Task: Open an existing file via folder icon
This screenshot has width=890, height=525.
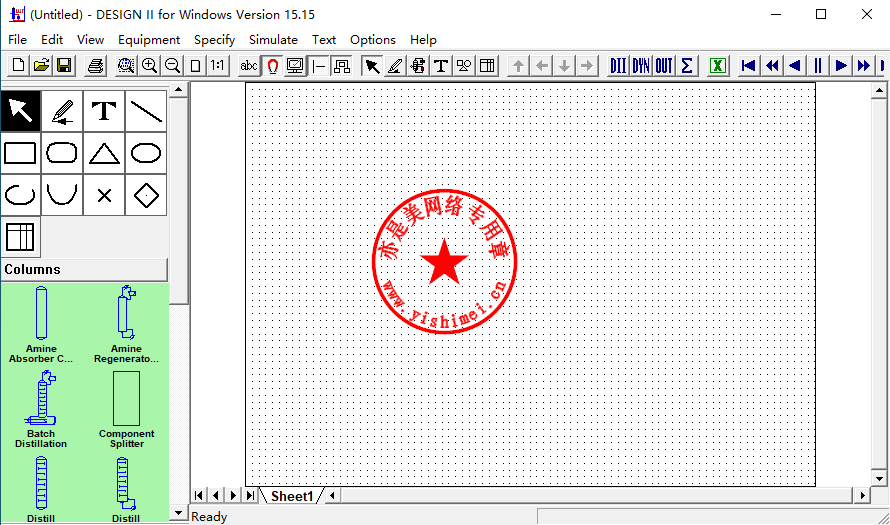Action: 41,66
